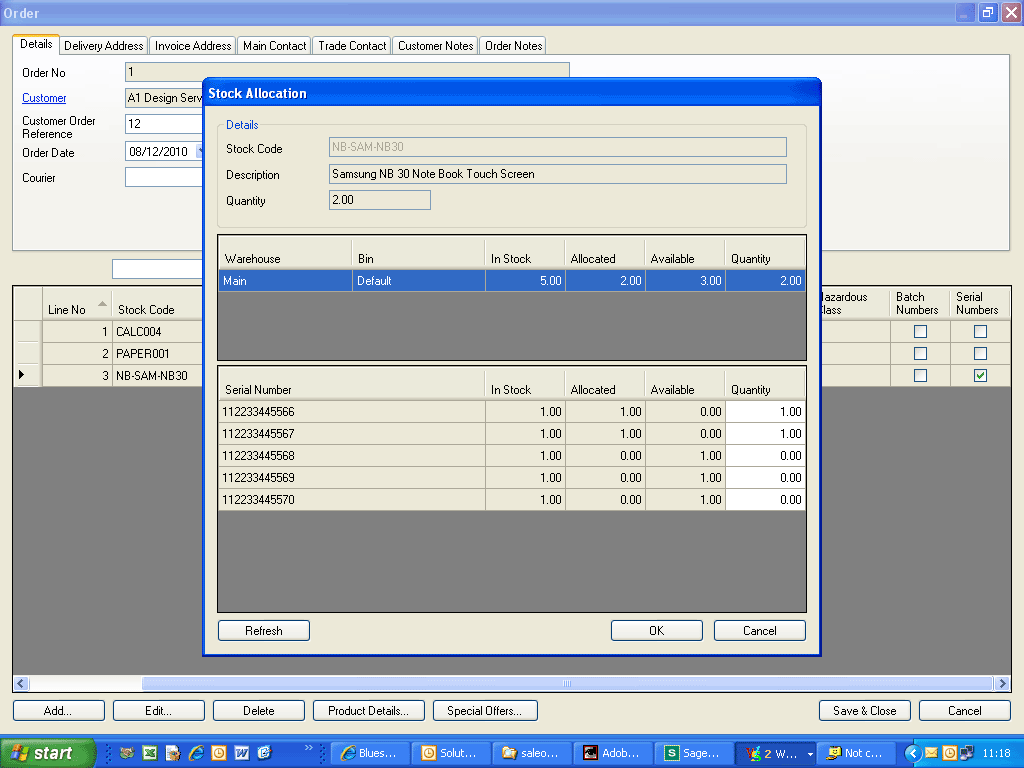Tick Batch Numbers checkbox for NB-SAM-NB30 line

[920, 376]
